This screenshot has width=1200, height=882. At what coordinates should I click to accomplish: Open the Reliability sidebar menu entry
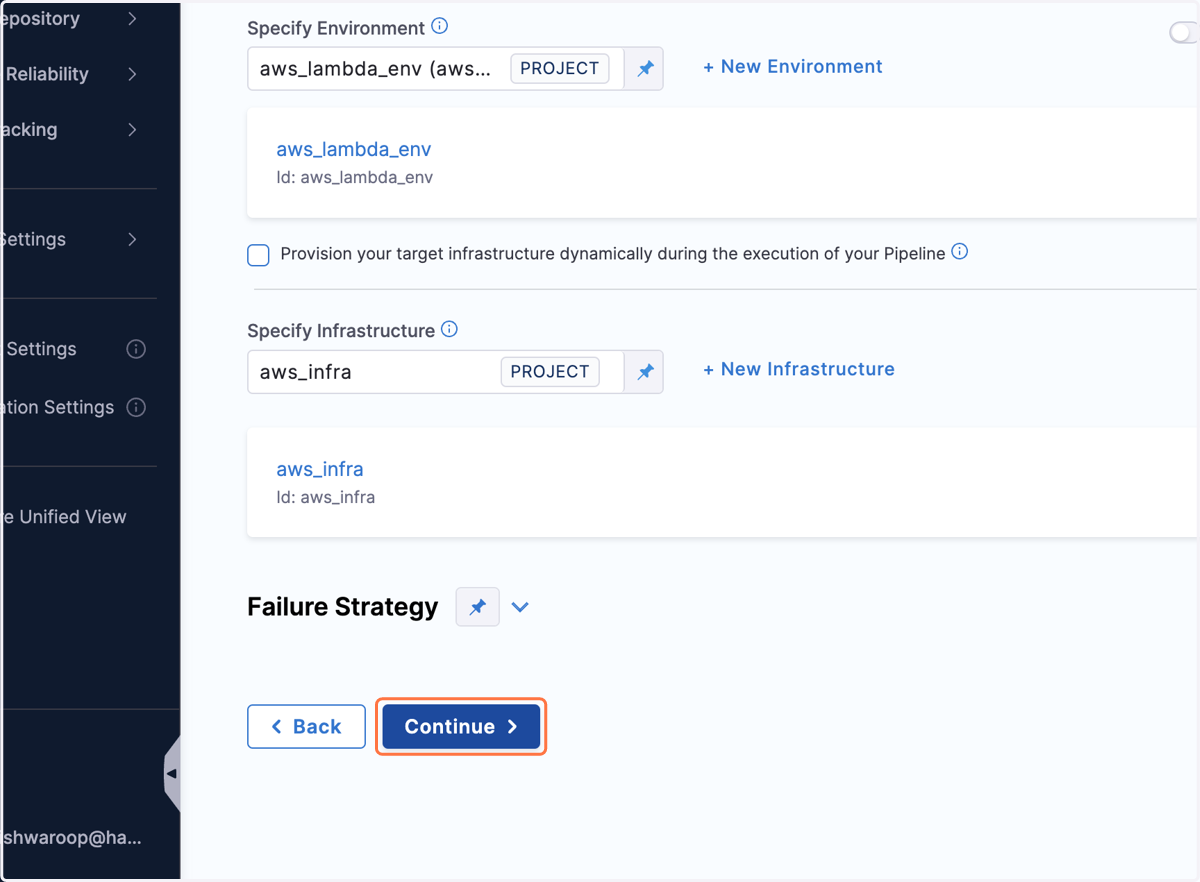tap(47, 74)
